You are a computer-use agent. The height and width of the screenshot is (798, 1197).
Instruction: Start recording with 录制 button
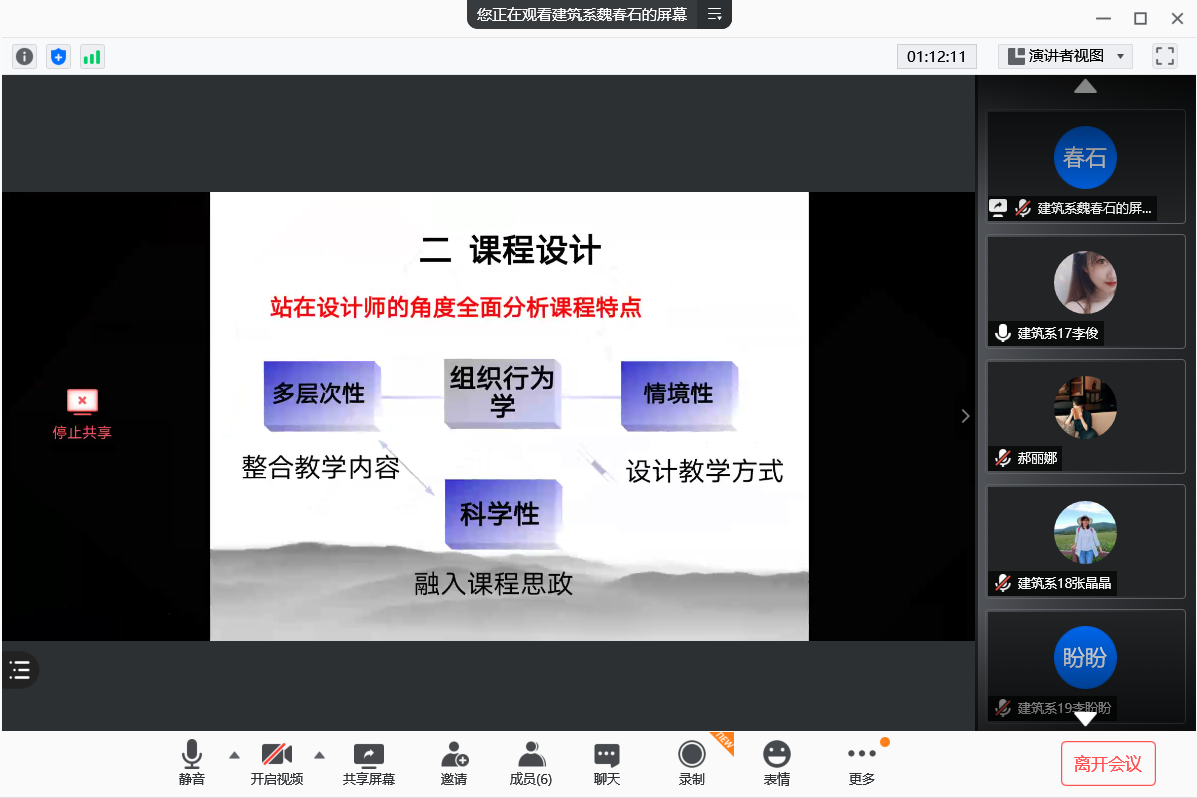[691, 763]
